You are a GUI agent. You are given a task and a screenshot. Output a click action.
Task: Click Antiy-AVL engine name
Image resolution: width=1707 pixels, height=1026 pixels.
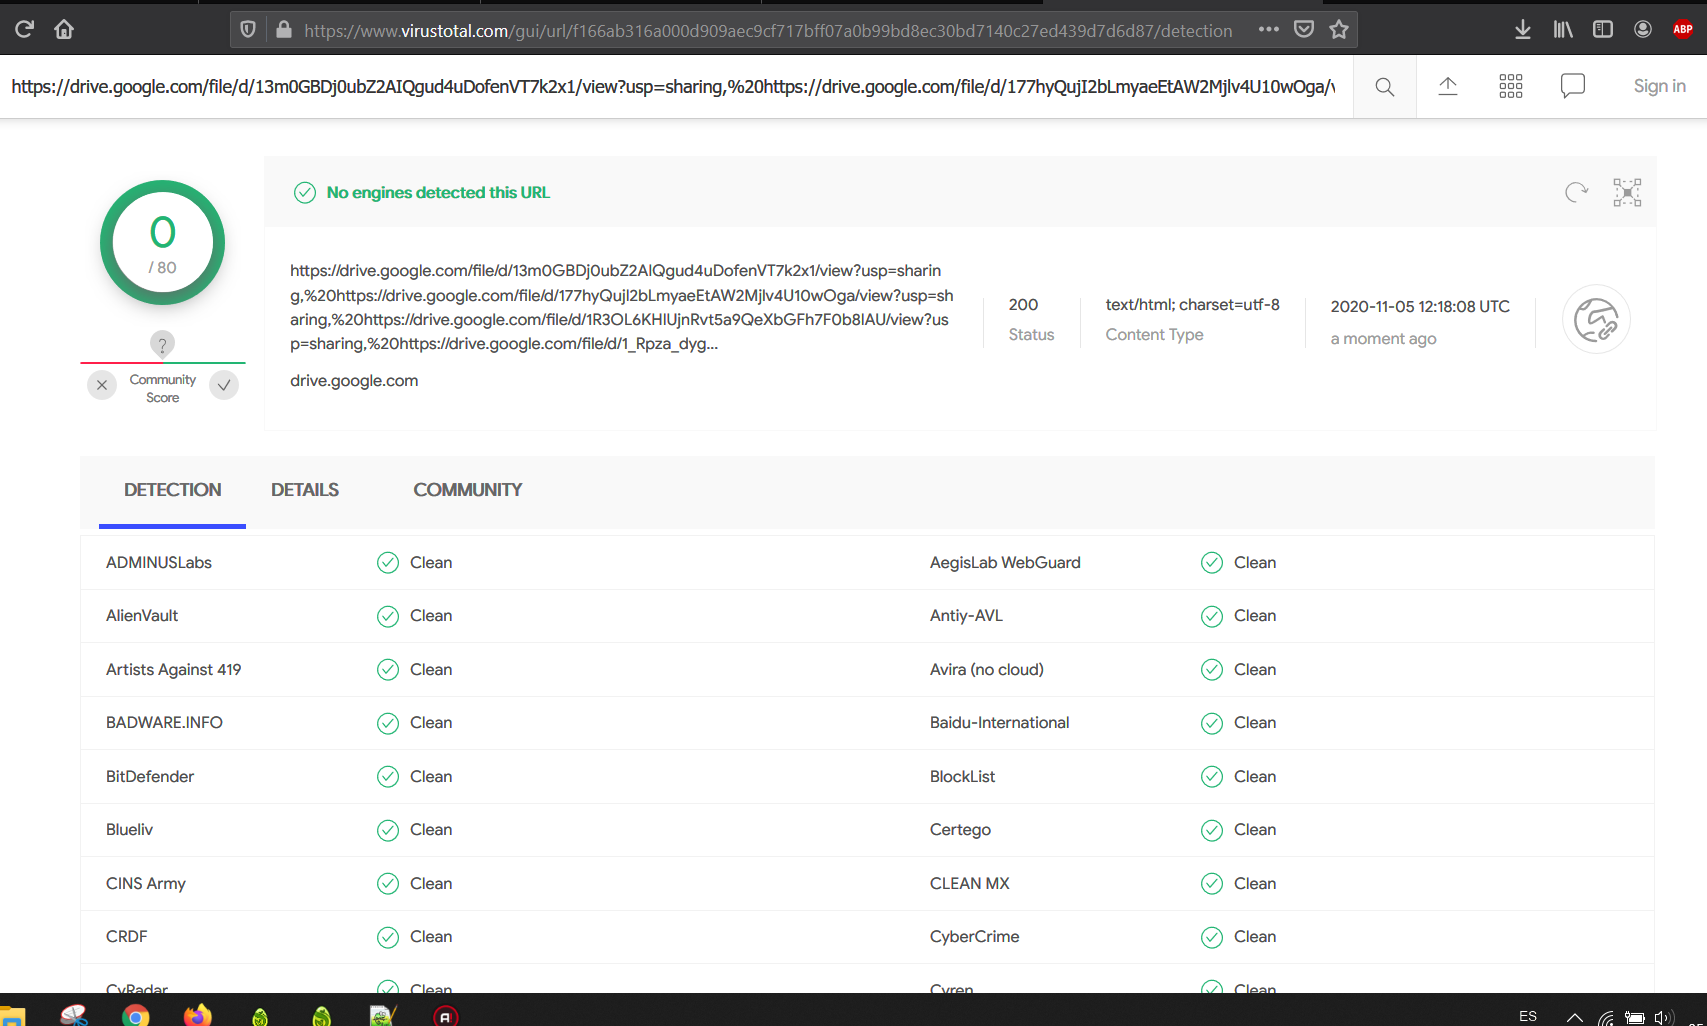pyautogui.click(x=966, y=616)
